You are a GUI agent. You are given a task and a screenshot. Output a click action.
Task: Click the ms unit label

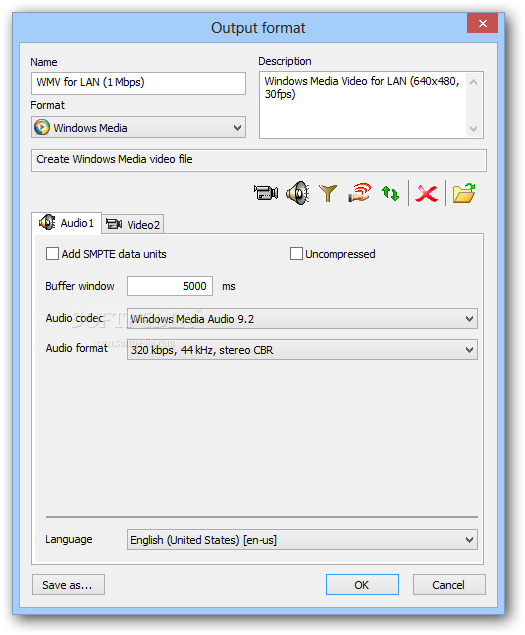pos(229,286)
